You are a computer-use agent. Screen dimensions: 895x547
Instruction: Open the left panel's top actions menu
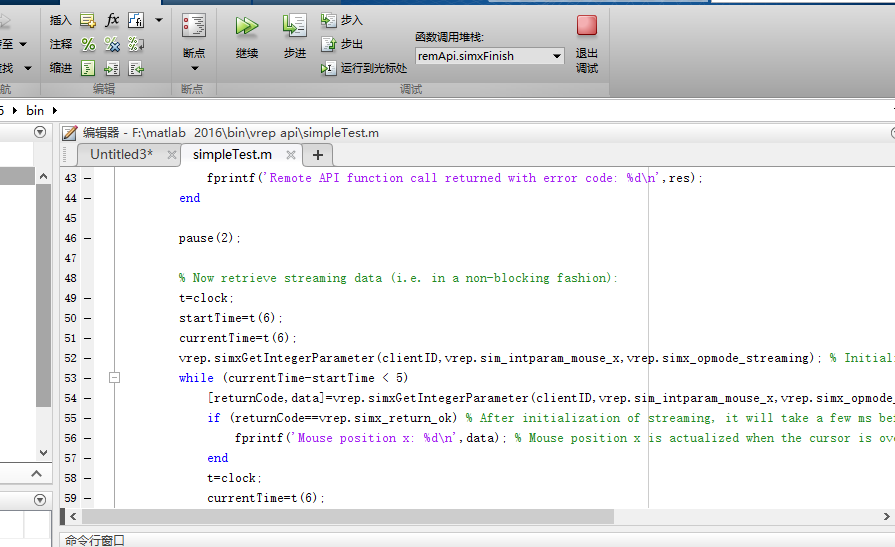[40, 132]
